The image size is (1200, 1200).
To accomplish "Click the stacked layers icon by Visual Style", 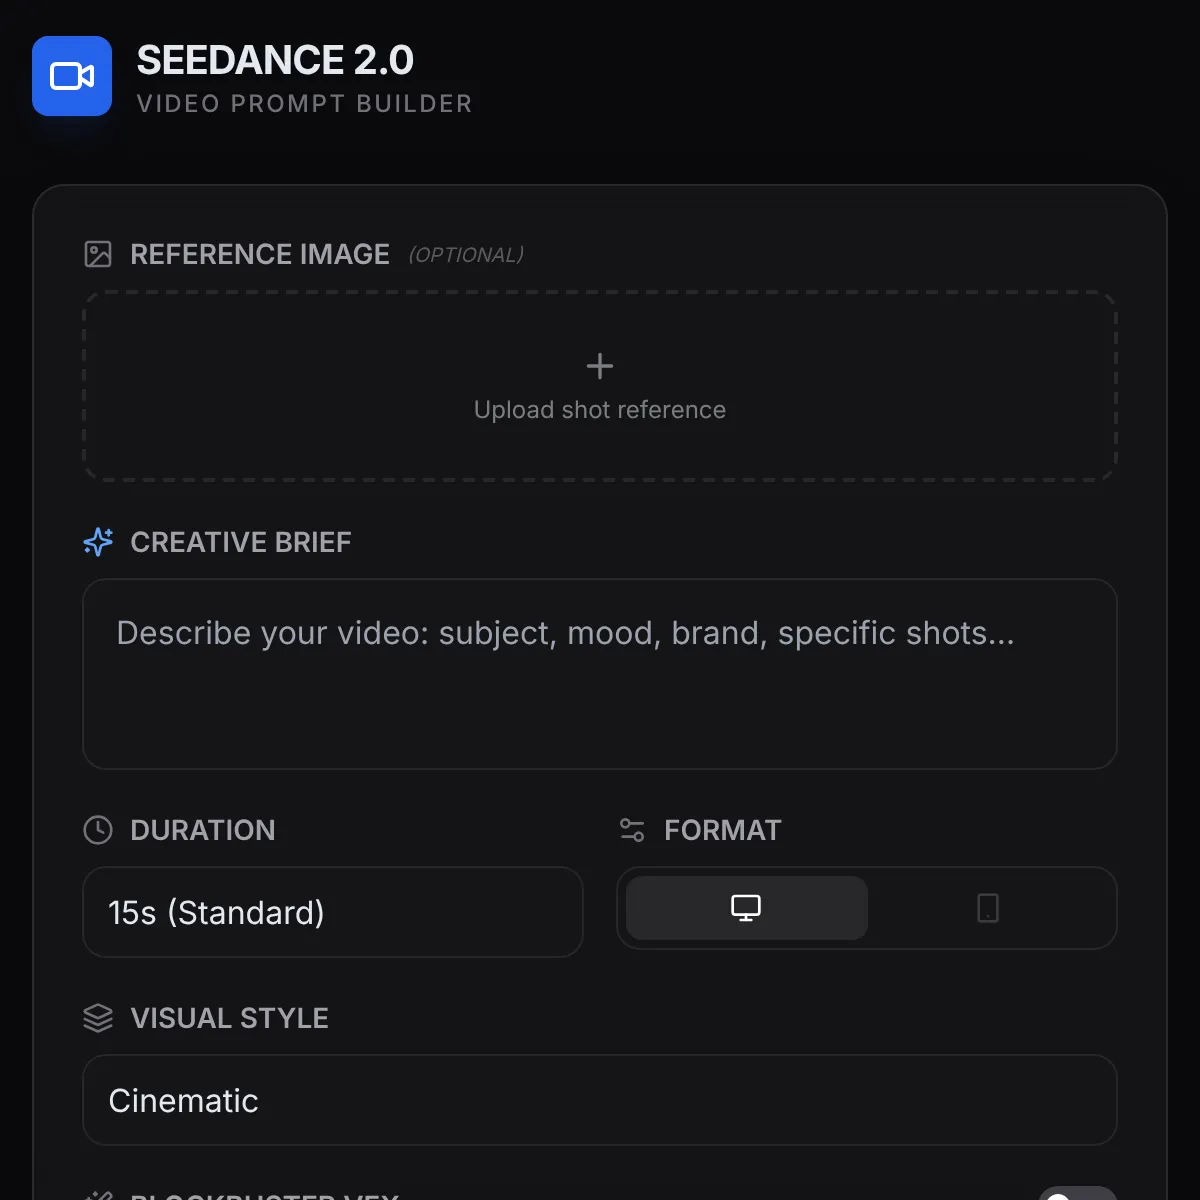I will click(x=98, y=1018).
